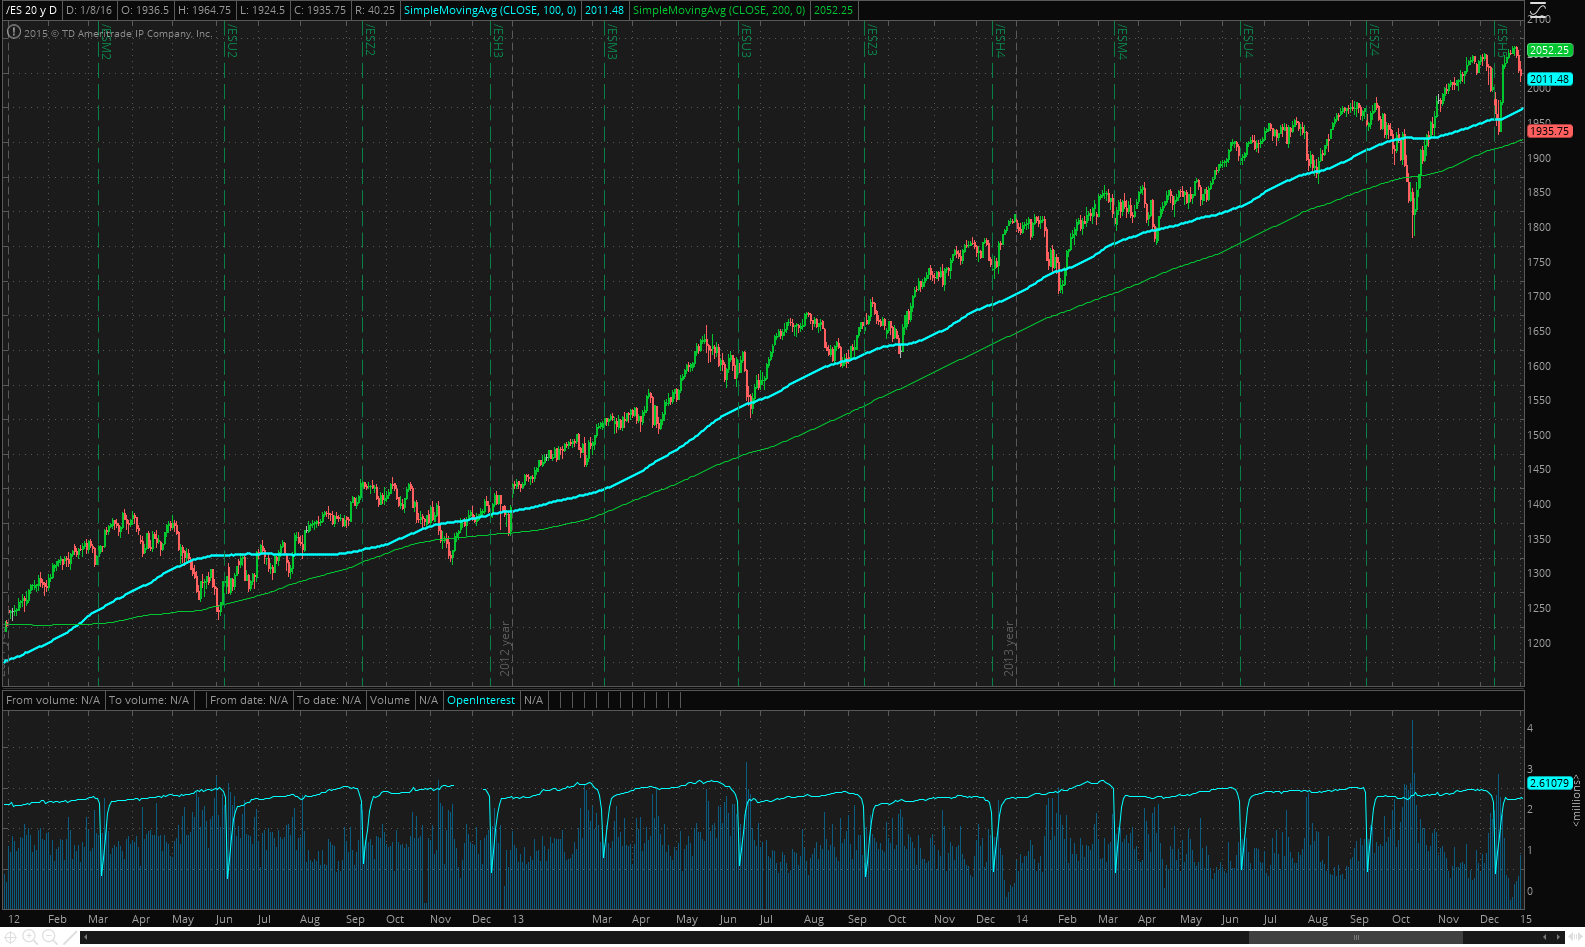
Task: Click the From date: N/A field
Action: click(249, 700)
